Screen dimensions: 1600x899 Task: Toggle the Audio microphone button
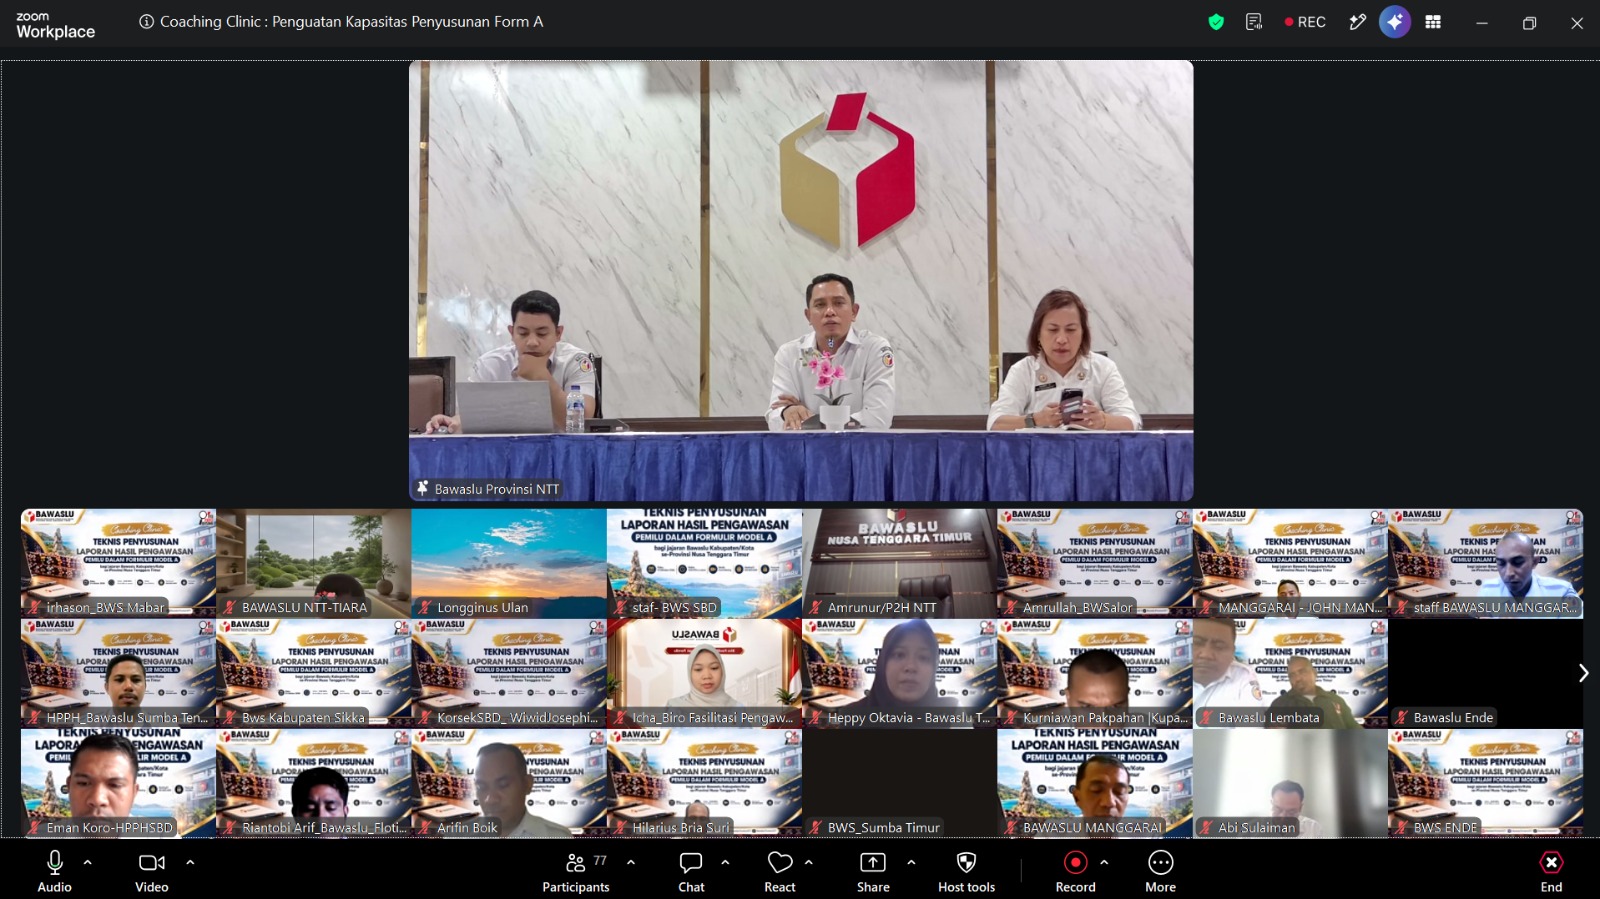(55, 870)
